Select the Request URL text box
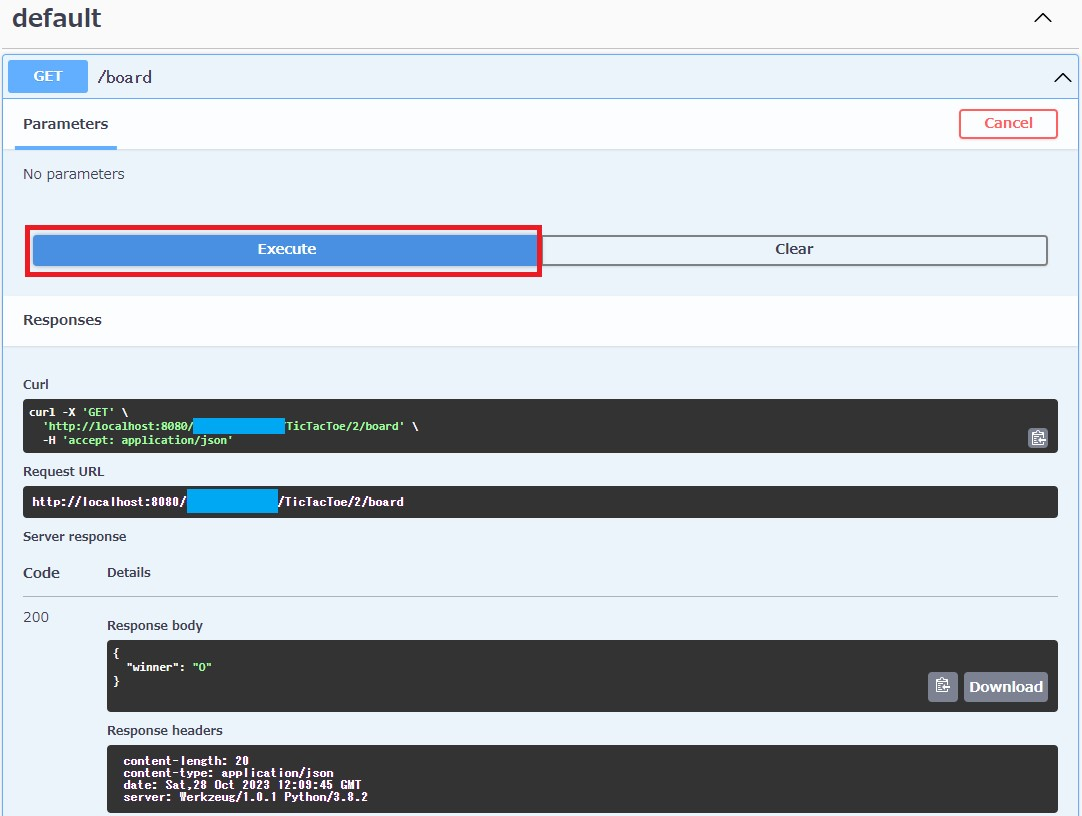 pos(540,502)
